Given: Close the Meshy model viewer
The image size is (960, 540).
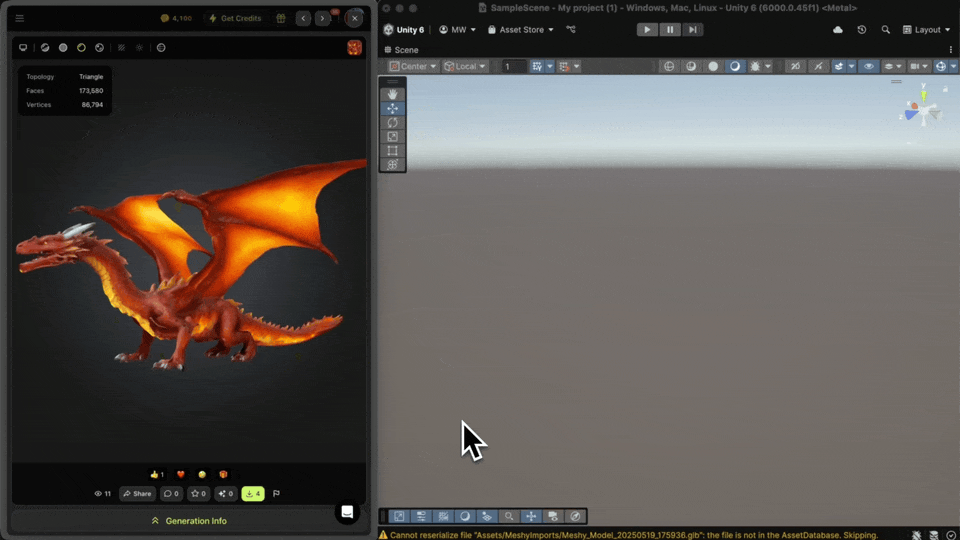Looking at the screenshot, I should pyautogui.click(x=354, y=18).
